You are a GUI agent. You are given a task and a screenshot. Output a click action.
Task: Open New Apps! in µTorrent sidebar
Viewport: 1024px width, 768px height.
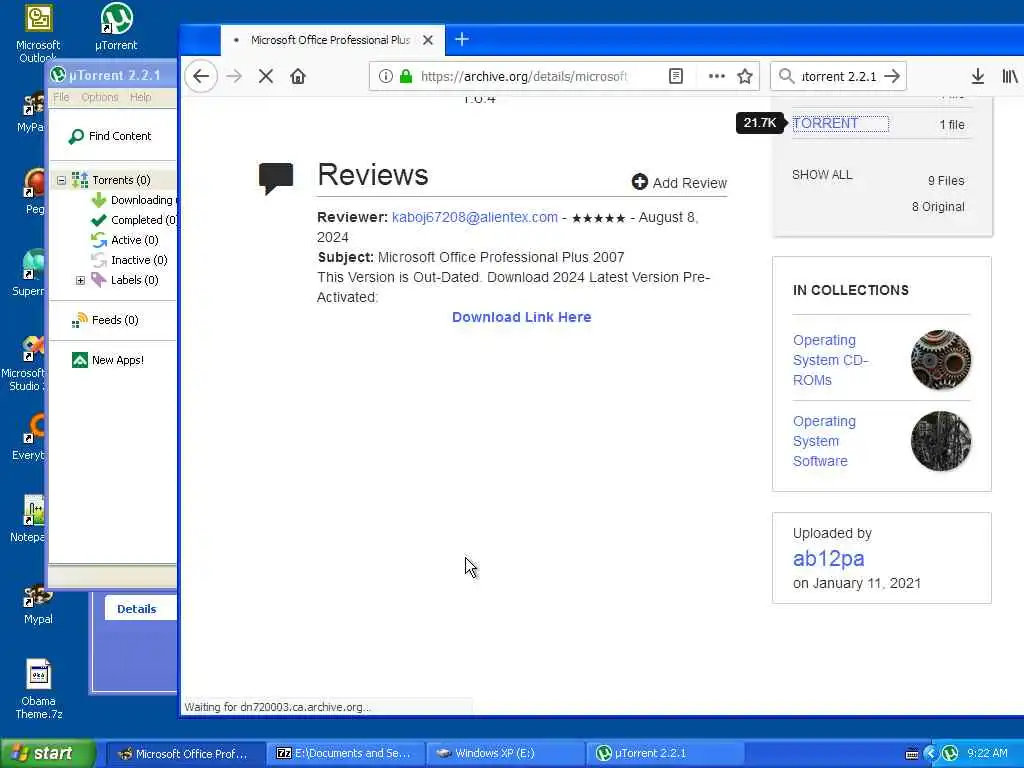tap(108, 360)
